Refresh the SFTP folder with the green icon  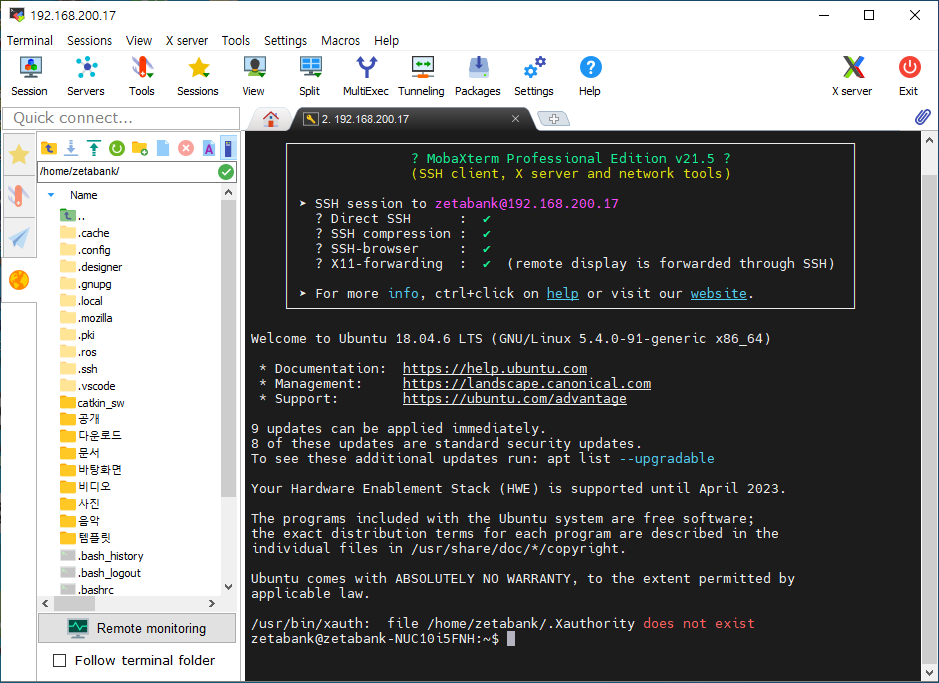tap(117, 148)
